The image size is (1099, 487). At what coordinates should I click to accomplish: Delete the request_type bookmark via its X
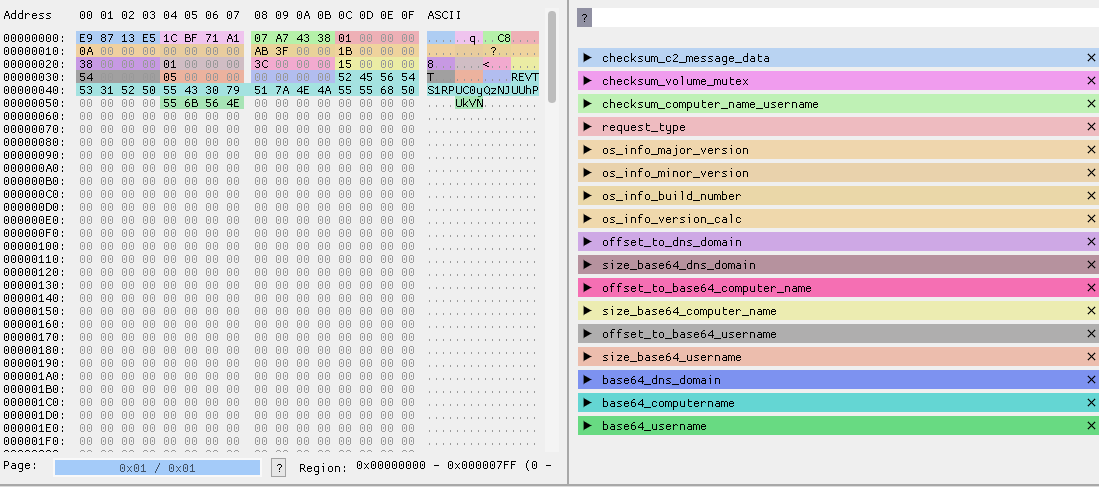click(x=1091, y=127)
